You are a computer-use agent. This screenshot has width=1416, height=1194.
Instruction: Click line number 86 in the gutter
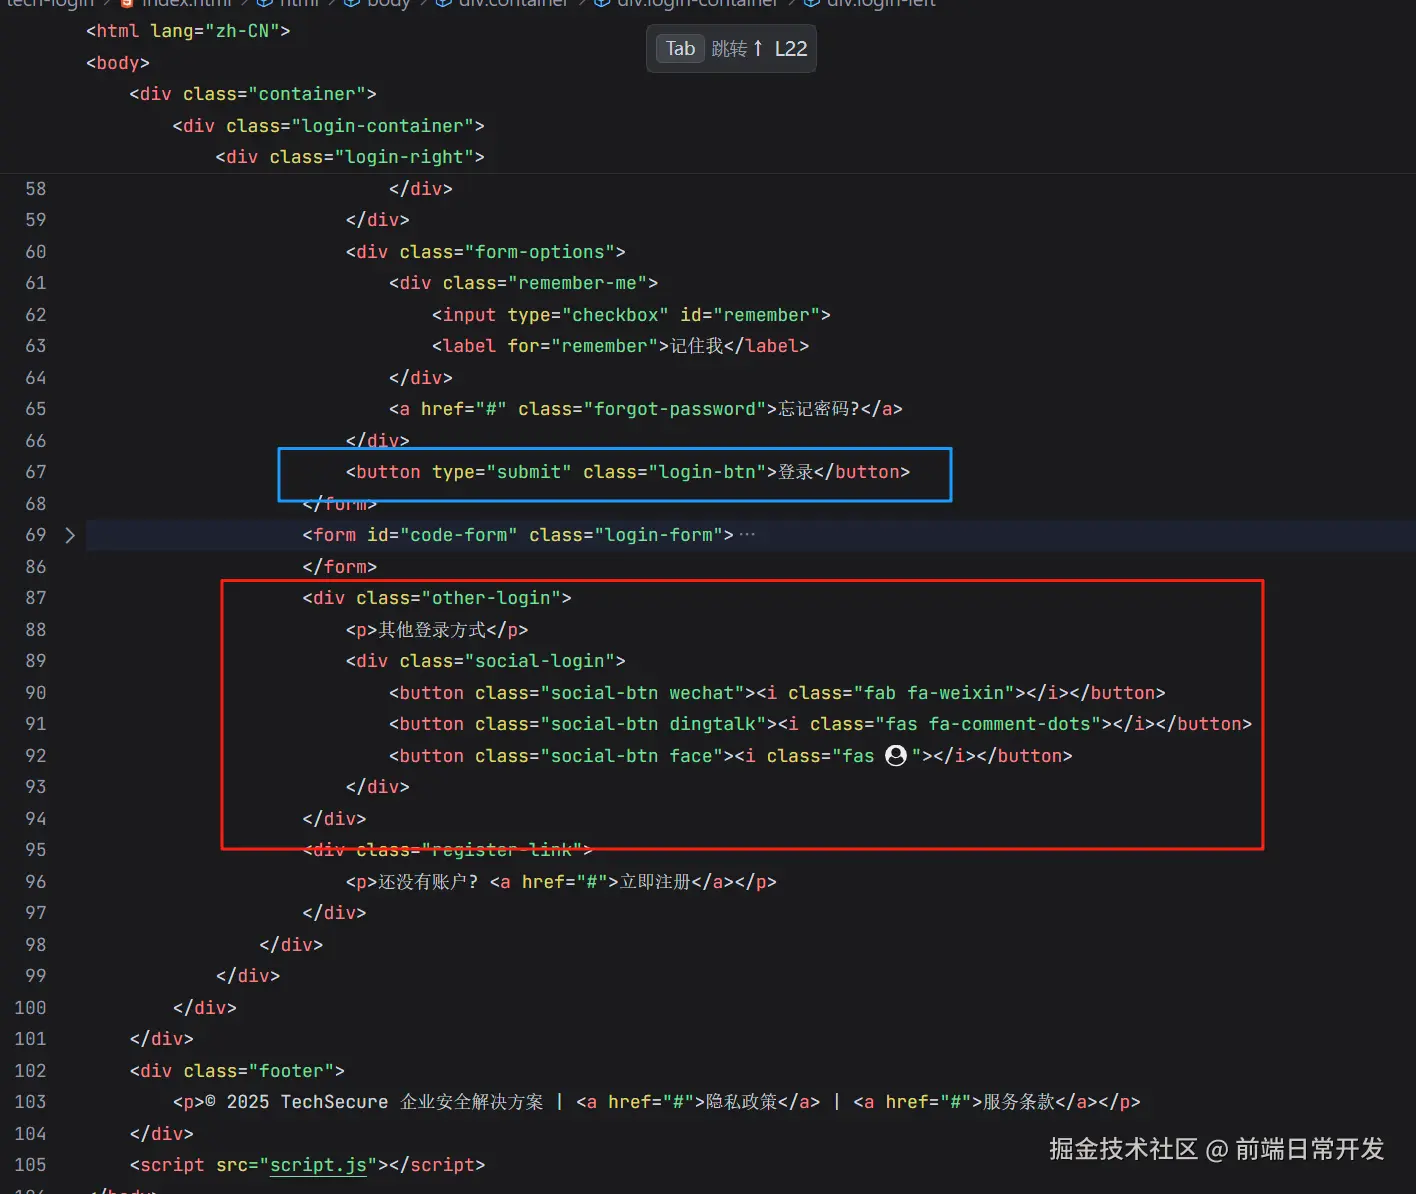(x=36, y=567)
